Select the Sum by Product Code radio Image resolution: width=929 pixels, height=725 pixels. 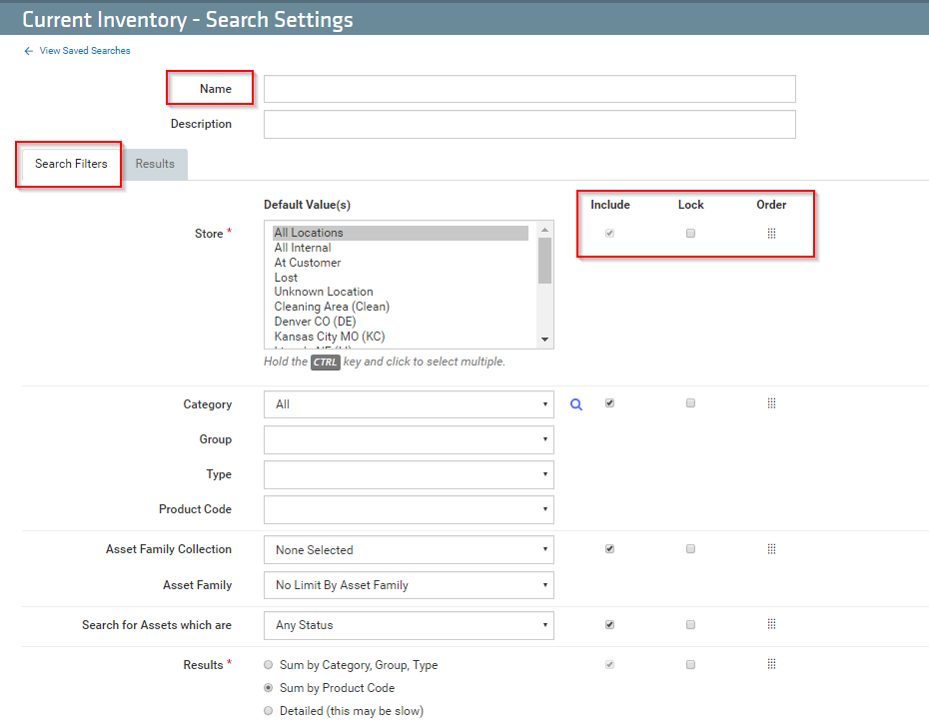point(268,688)
